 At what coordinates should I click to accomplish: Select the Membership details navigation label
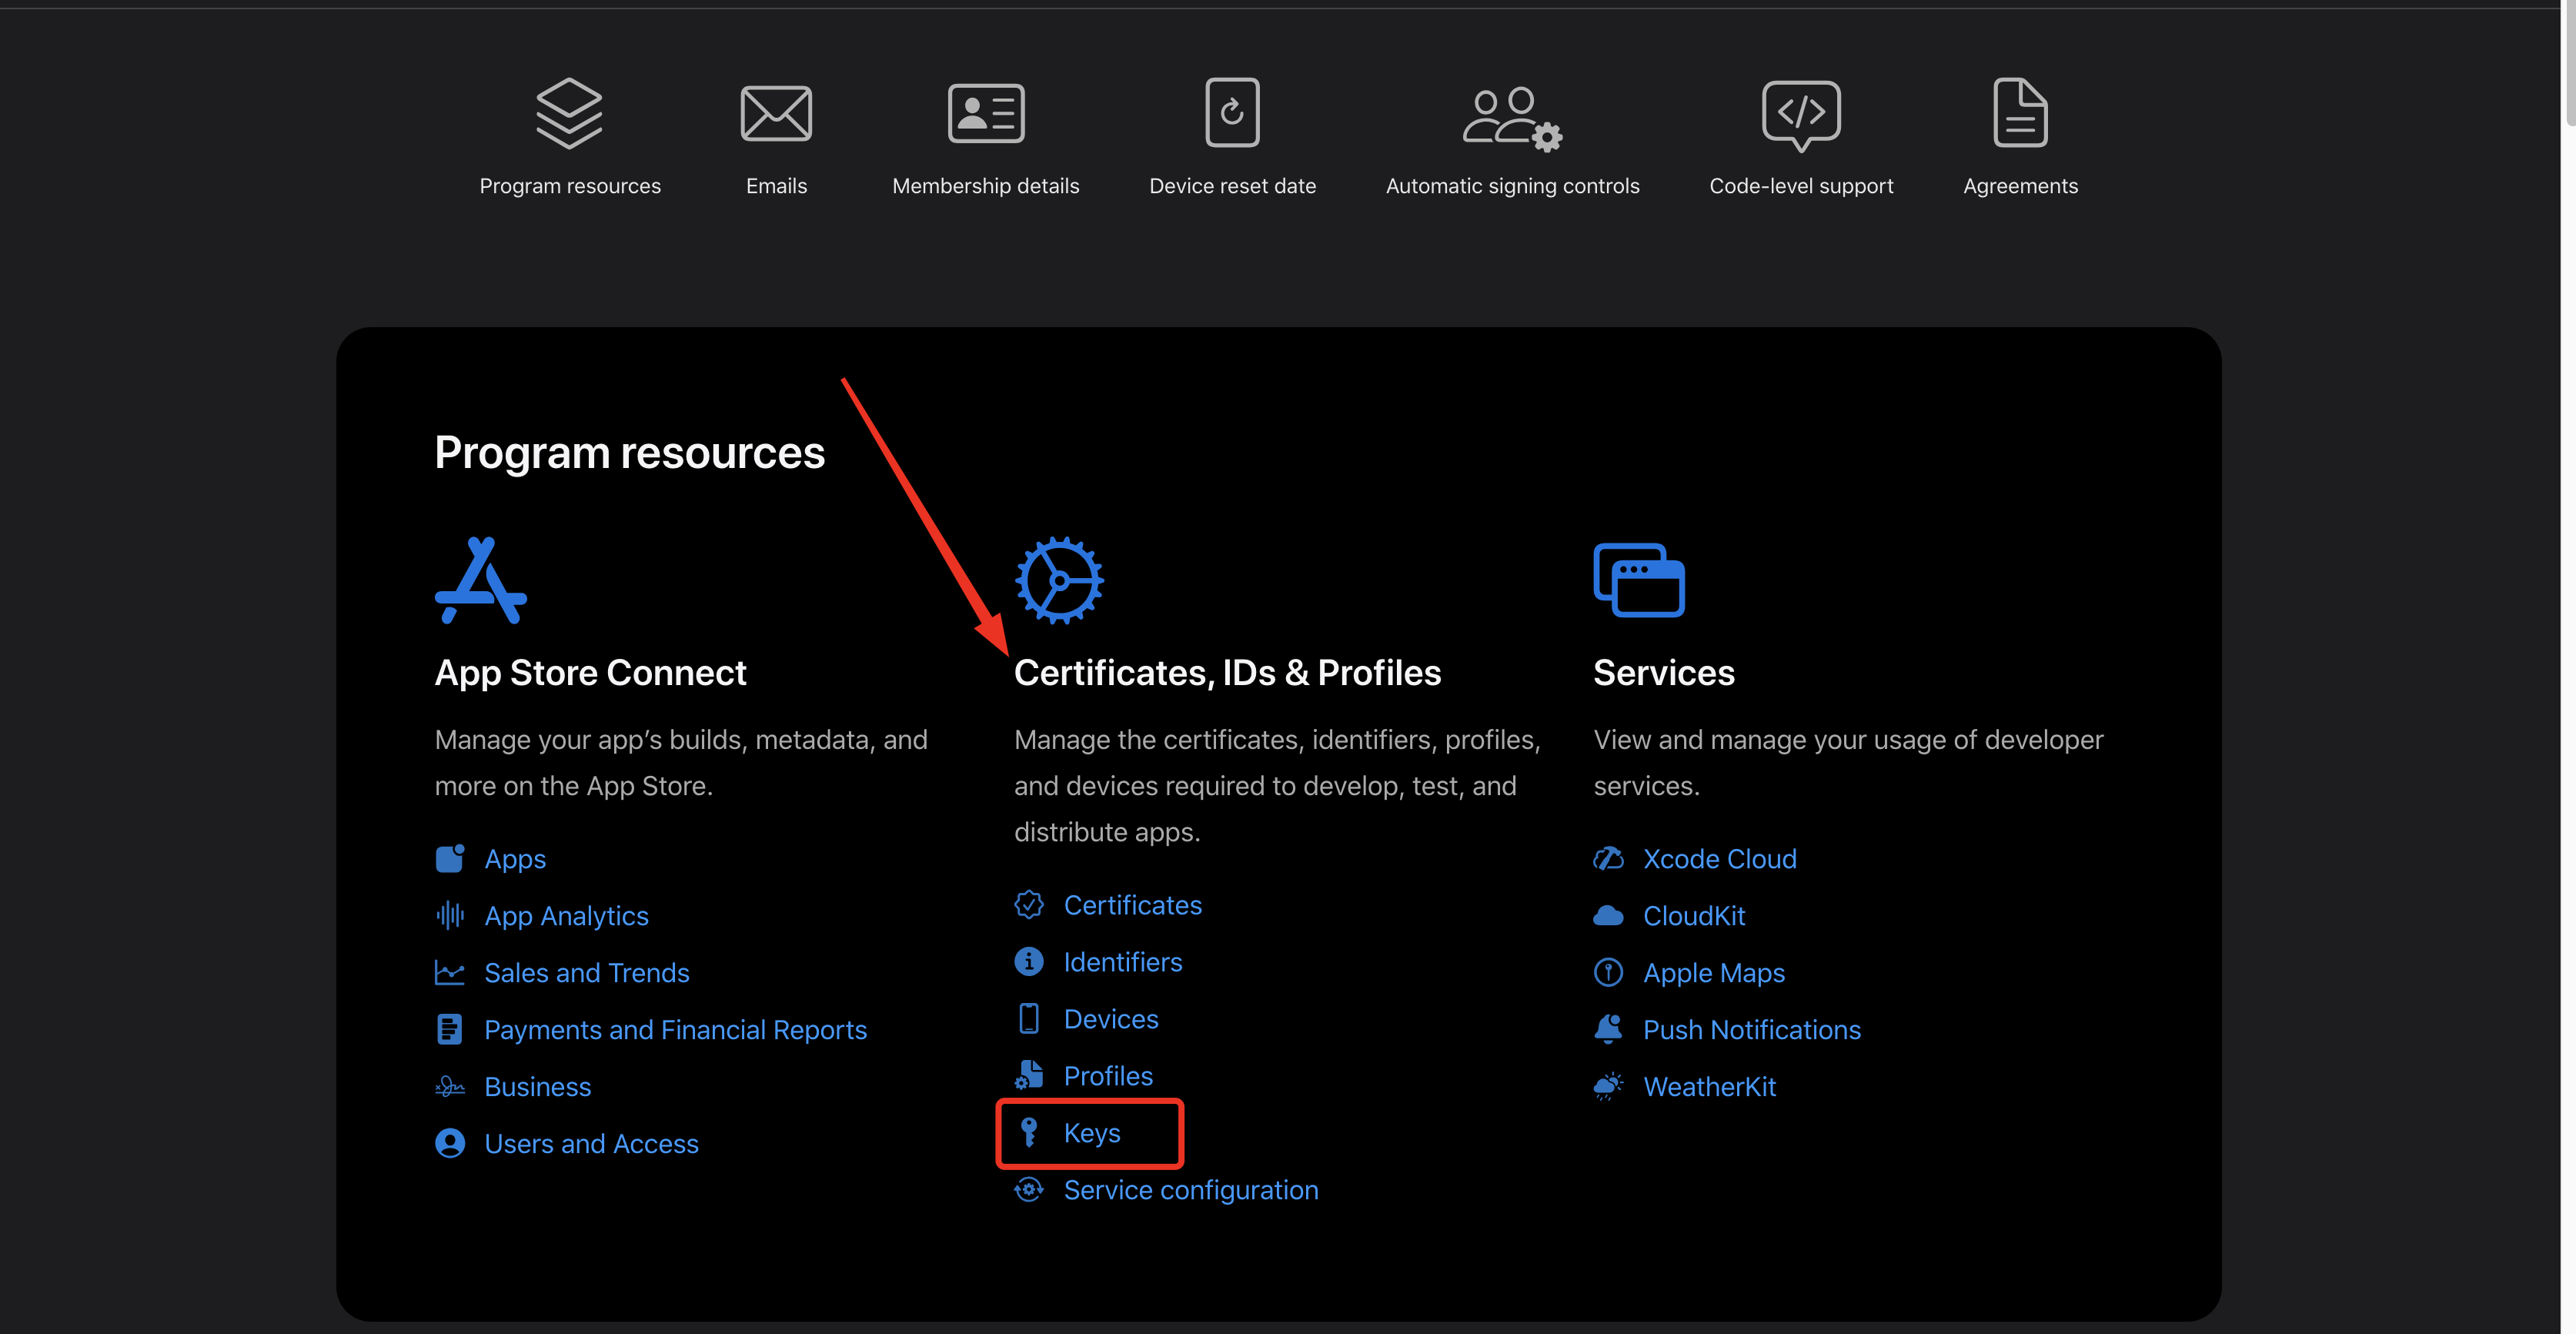point(986,186)
